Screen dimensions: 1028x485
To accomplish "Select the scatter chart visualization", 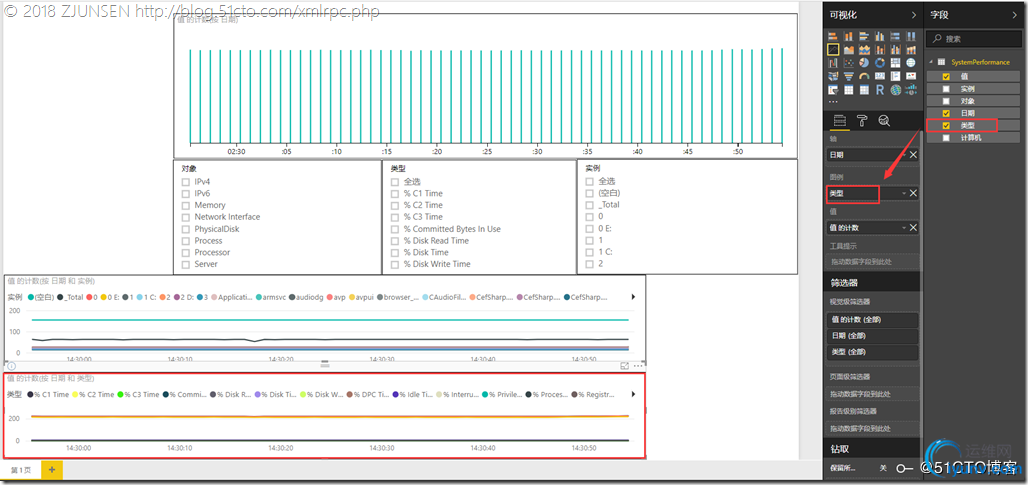I will point(848,63).
